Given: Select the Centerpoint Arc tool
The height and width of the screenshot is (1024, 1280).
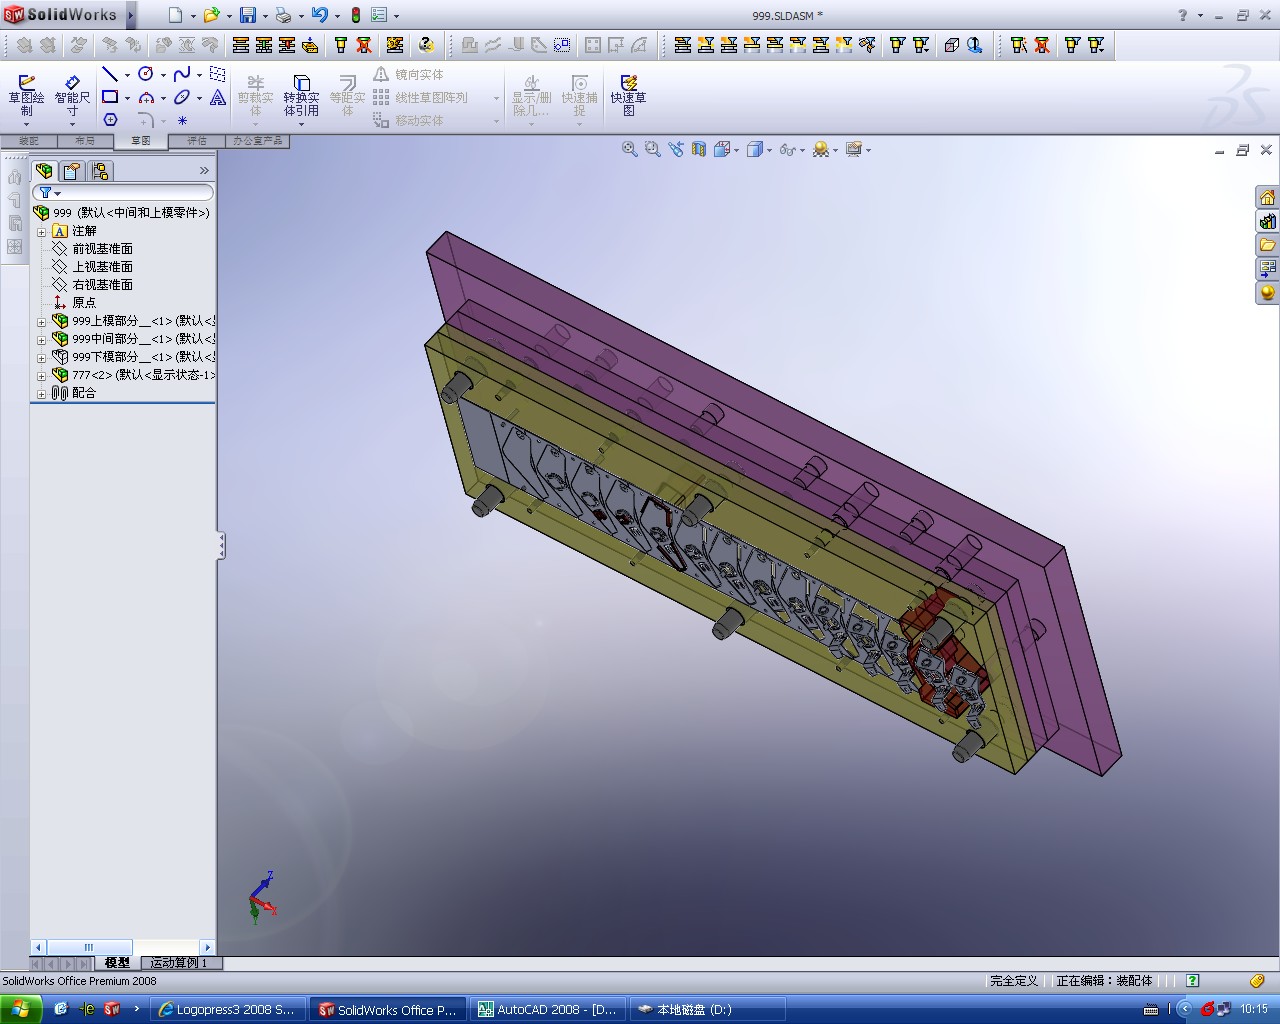Looking at the screenshot, I should pyautogui.click(x=146, y=97).
